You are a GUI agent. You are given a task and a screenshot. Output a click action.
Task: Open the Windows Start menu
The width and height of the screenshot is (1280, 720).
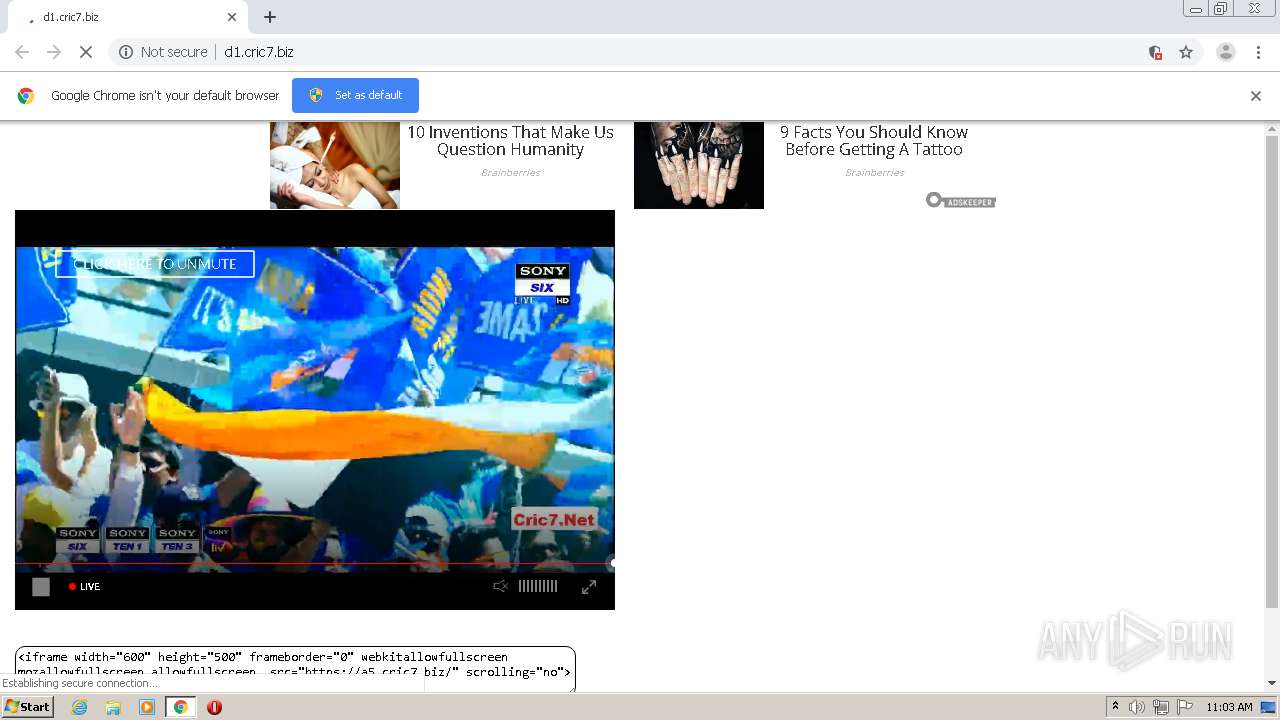pyautogui.click(x=28, y=707)
